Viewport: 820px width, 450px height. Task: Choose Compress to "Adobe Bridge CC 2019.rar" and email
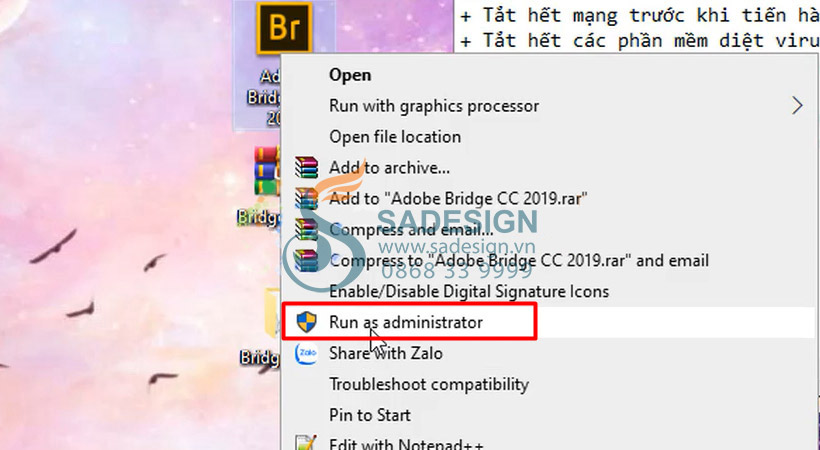pyautogui.click(x=519, y=261)
